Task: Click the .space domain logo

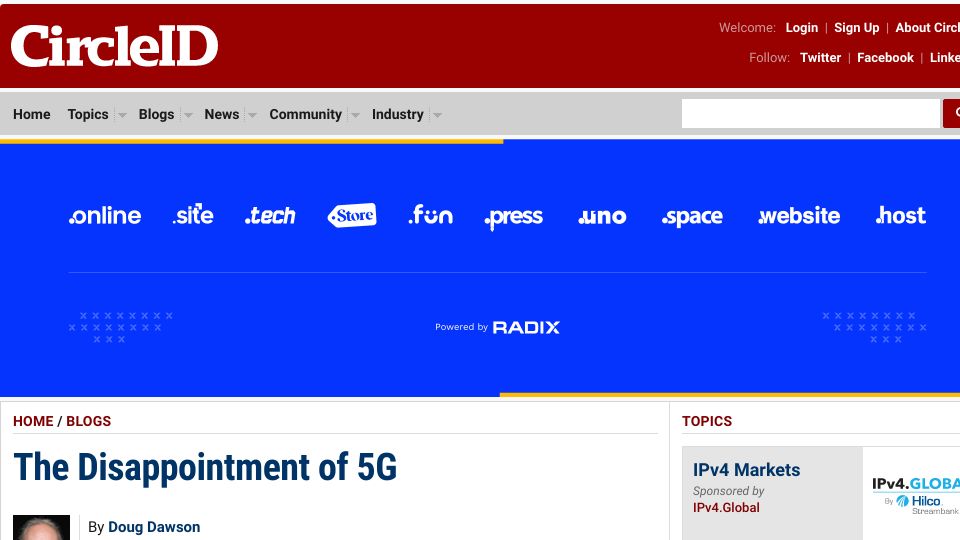Action: 692,217
